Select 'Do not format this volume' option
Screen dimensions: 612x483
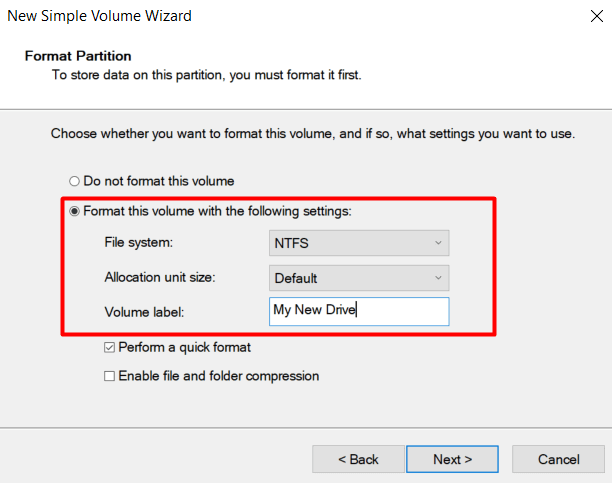74,182
